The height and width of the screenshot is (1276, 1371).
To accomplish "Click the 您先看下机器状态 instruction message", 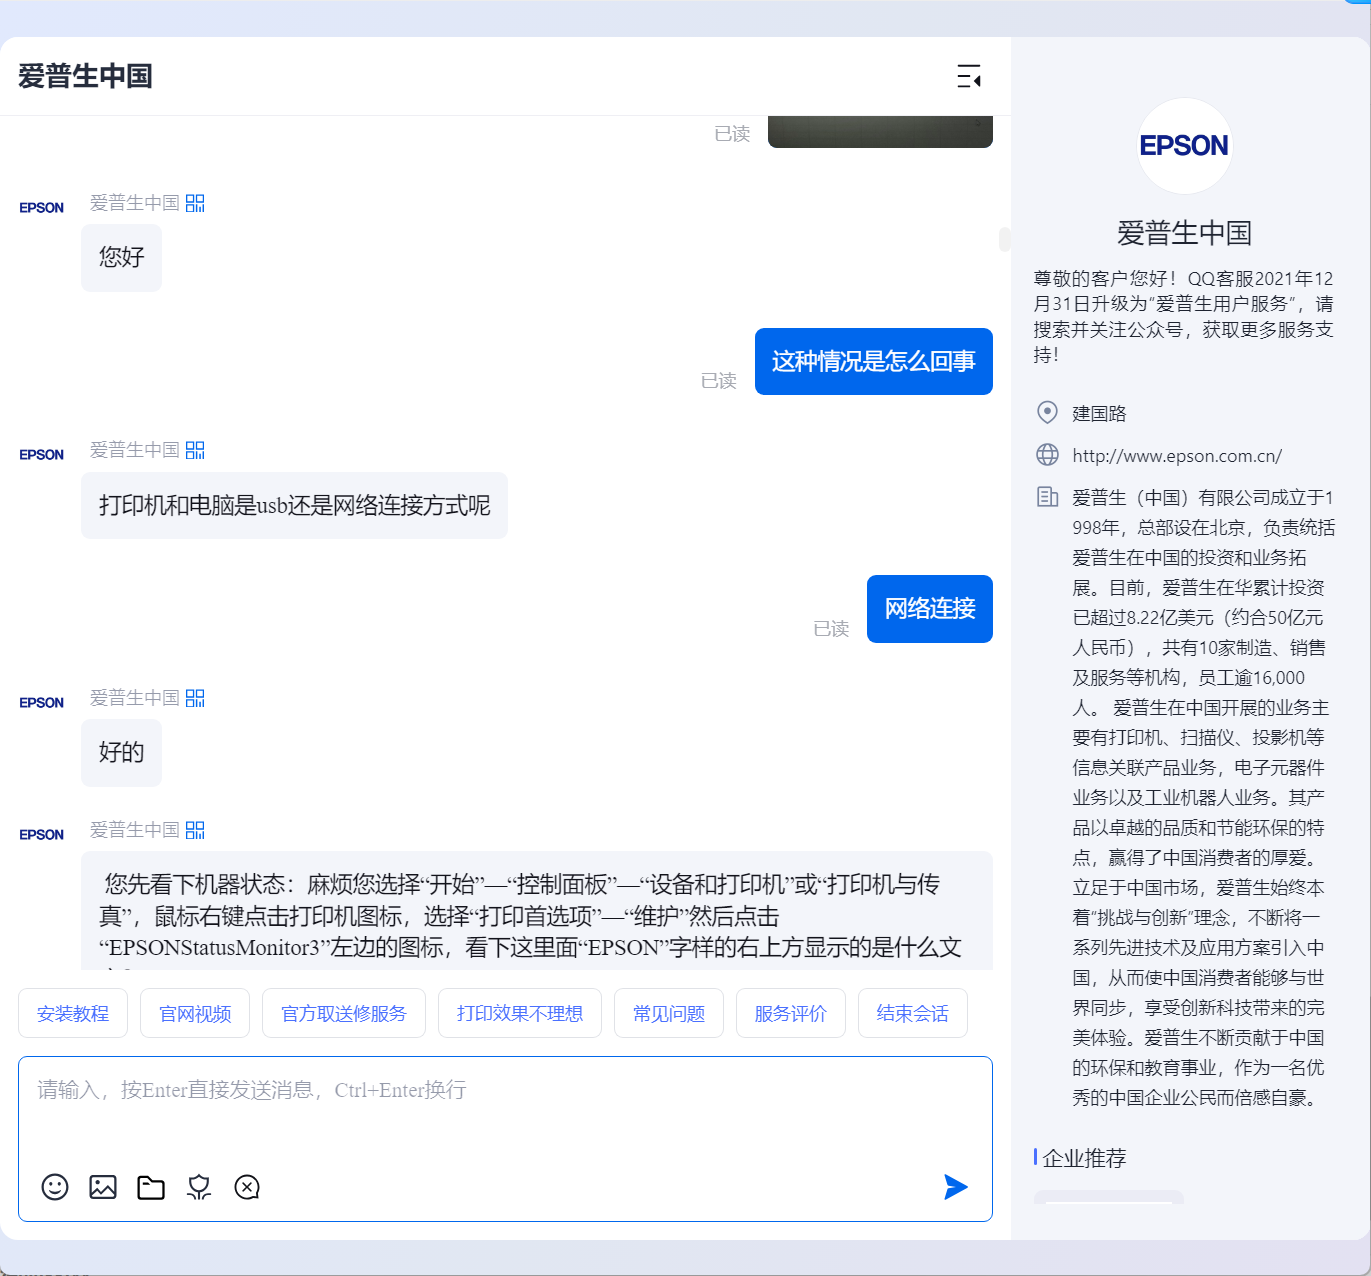I will point(537,911).
